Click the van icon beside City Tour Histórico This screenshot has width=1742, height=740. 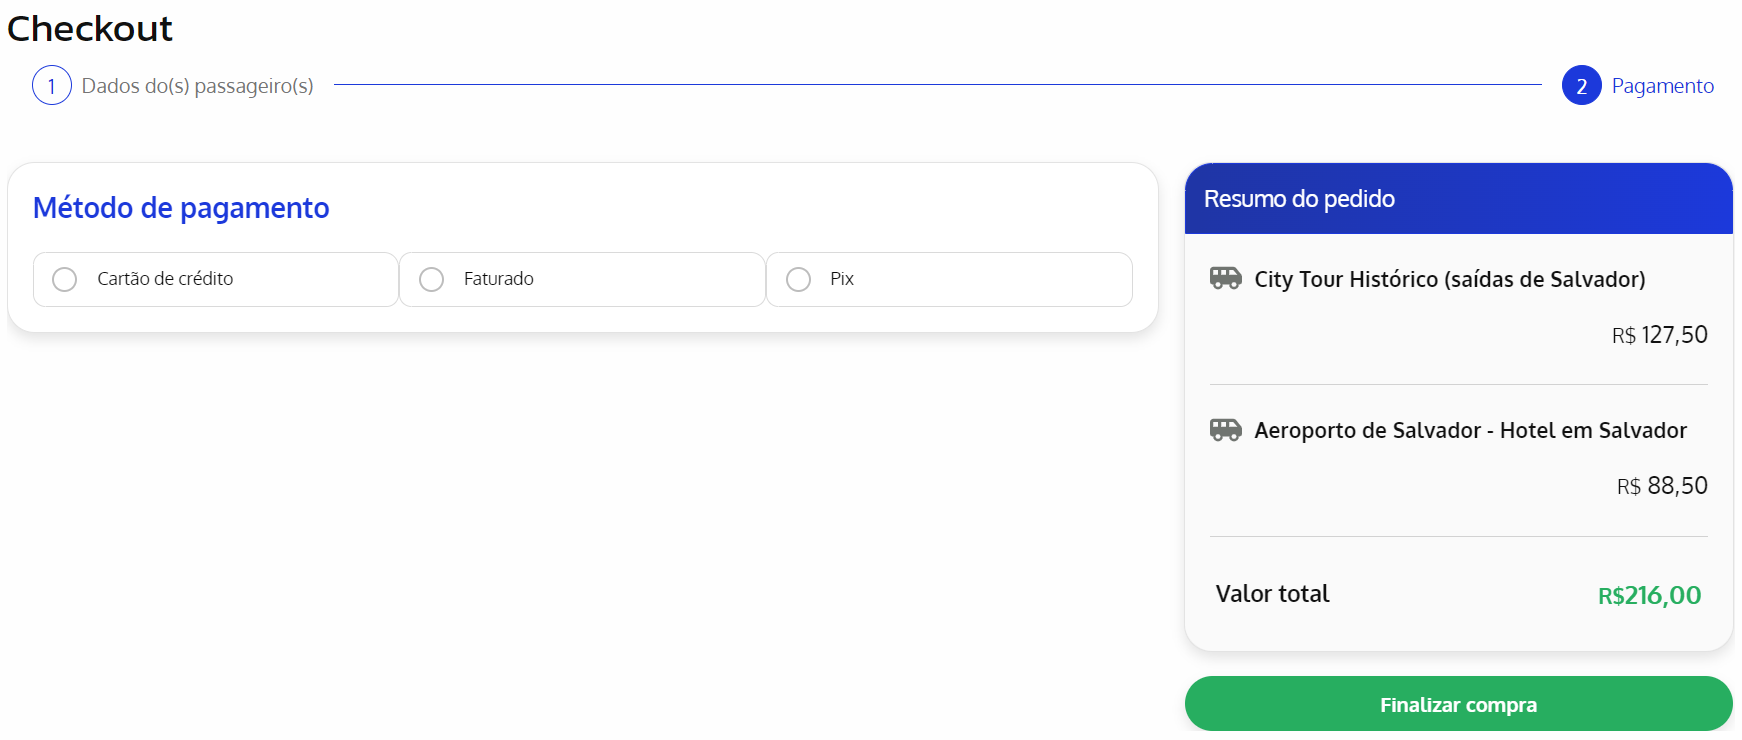tap(1225, 278)
